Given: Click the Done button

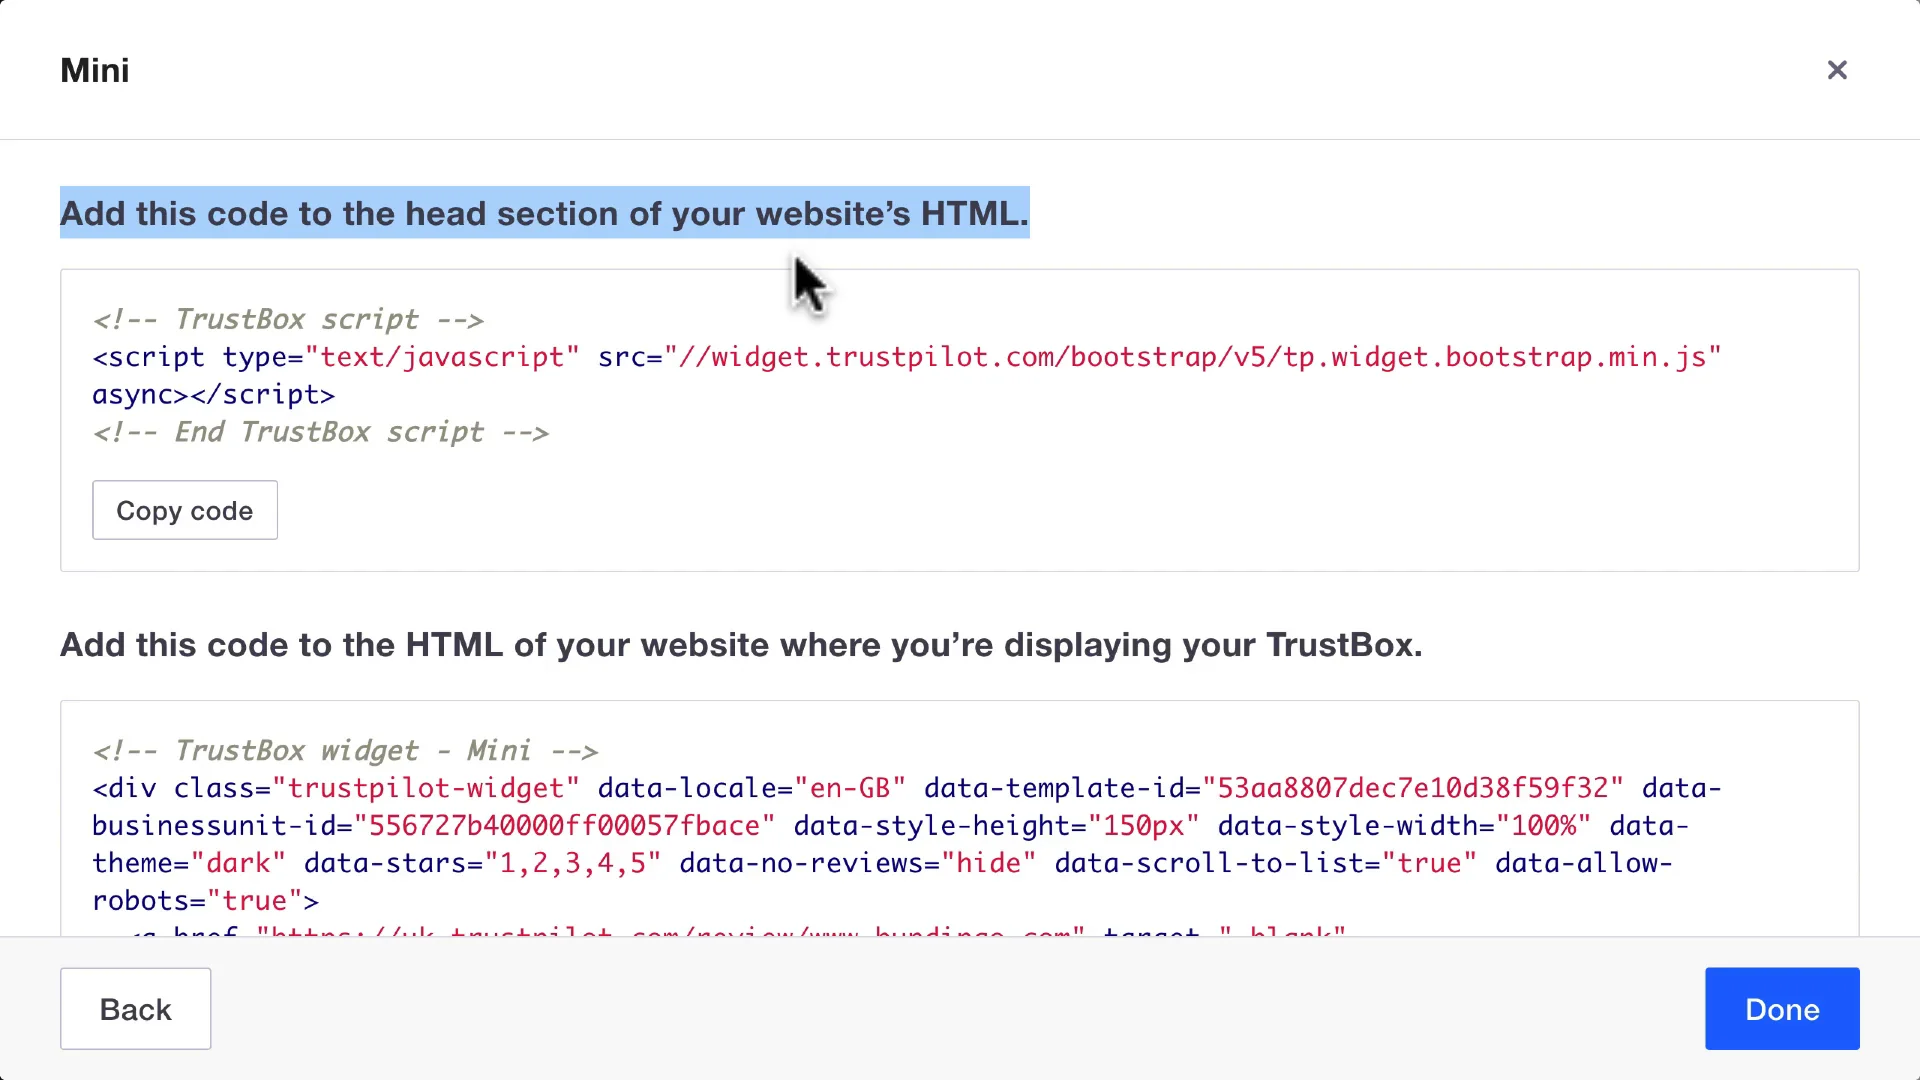Looking at the screenshot, I should click(x=1783, y=1009).
